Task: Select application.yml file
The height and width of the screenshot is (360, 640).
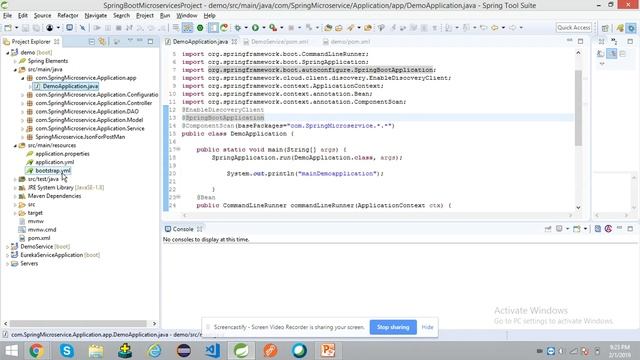Action: [x=55, y=162]
